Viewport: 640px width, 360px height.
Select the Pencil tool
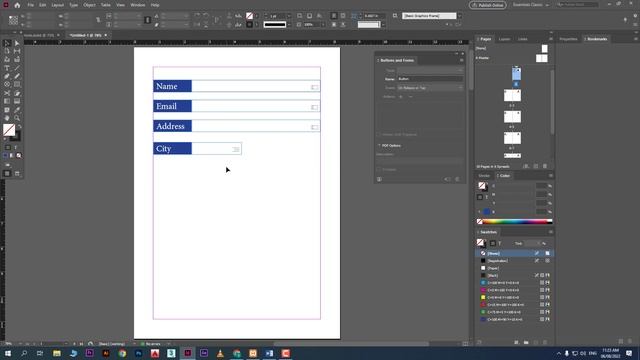coord(17,76)
